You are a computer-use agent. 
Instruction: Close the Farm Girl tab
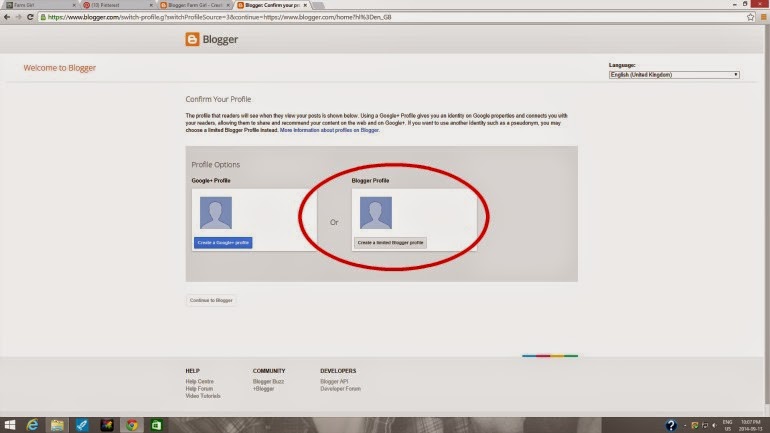coord(74,5)
